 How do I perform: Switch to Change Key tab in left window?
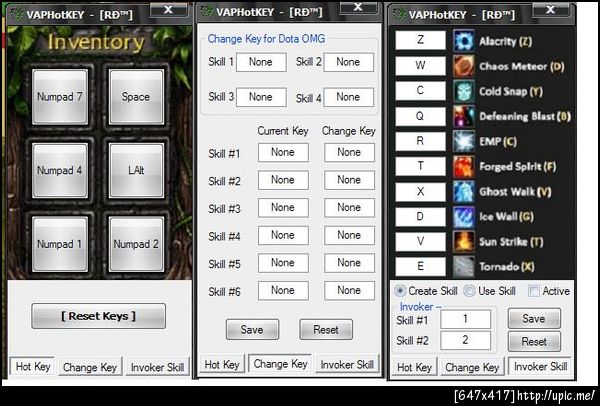90,367
